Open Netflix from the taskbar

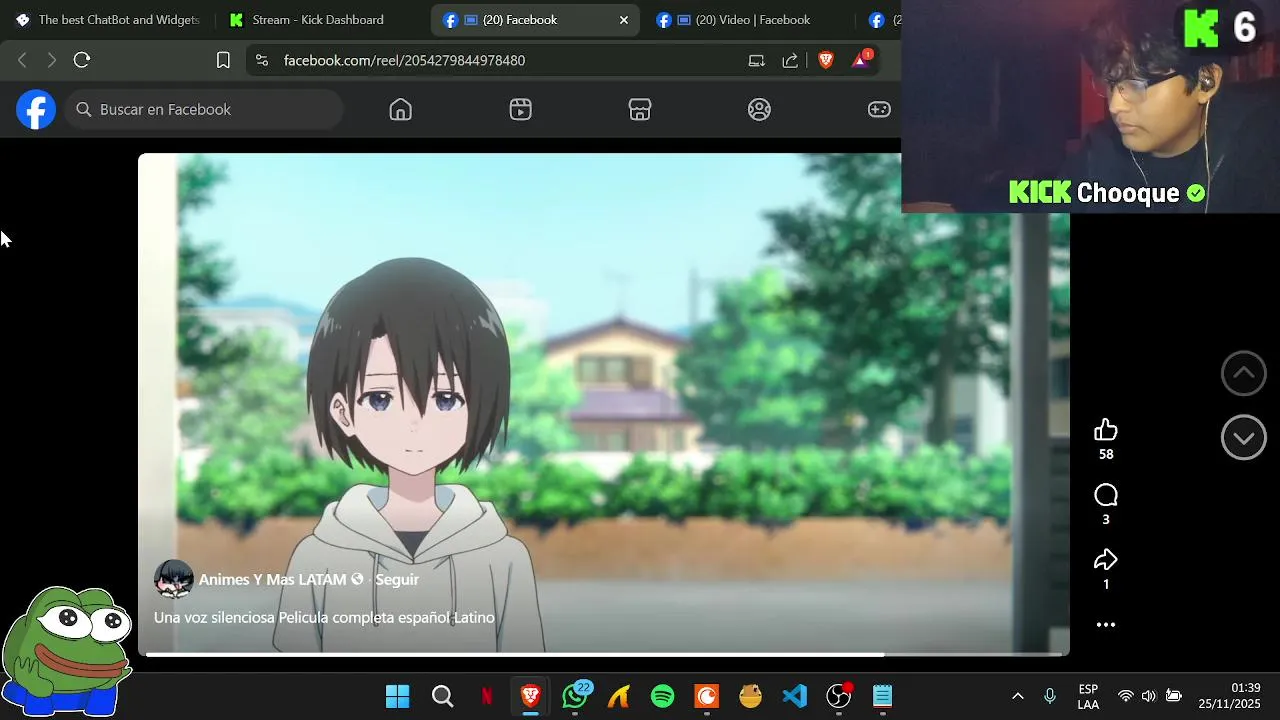click(487, 696)
